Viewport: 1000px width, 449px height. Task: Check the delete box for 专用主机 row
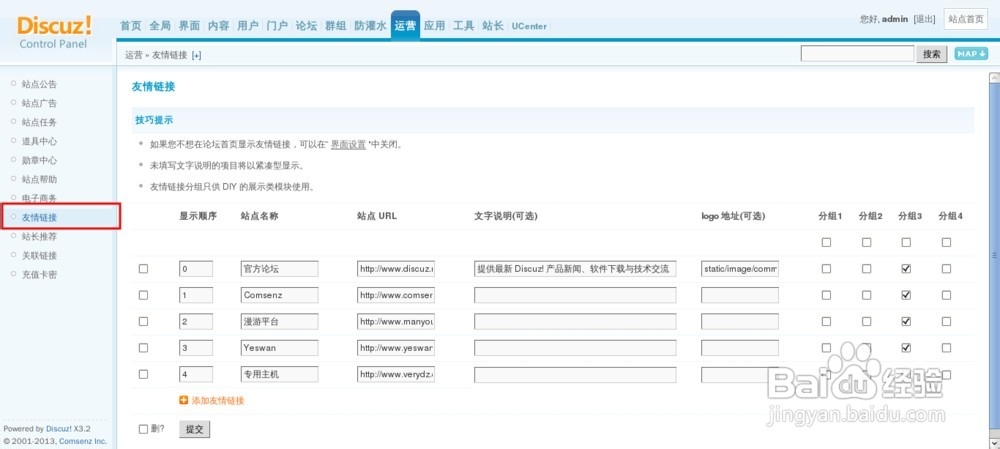pos(143,374)
